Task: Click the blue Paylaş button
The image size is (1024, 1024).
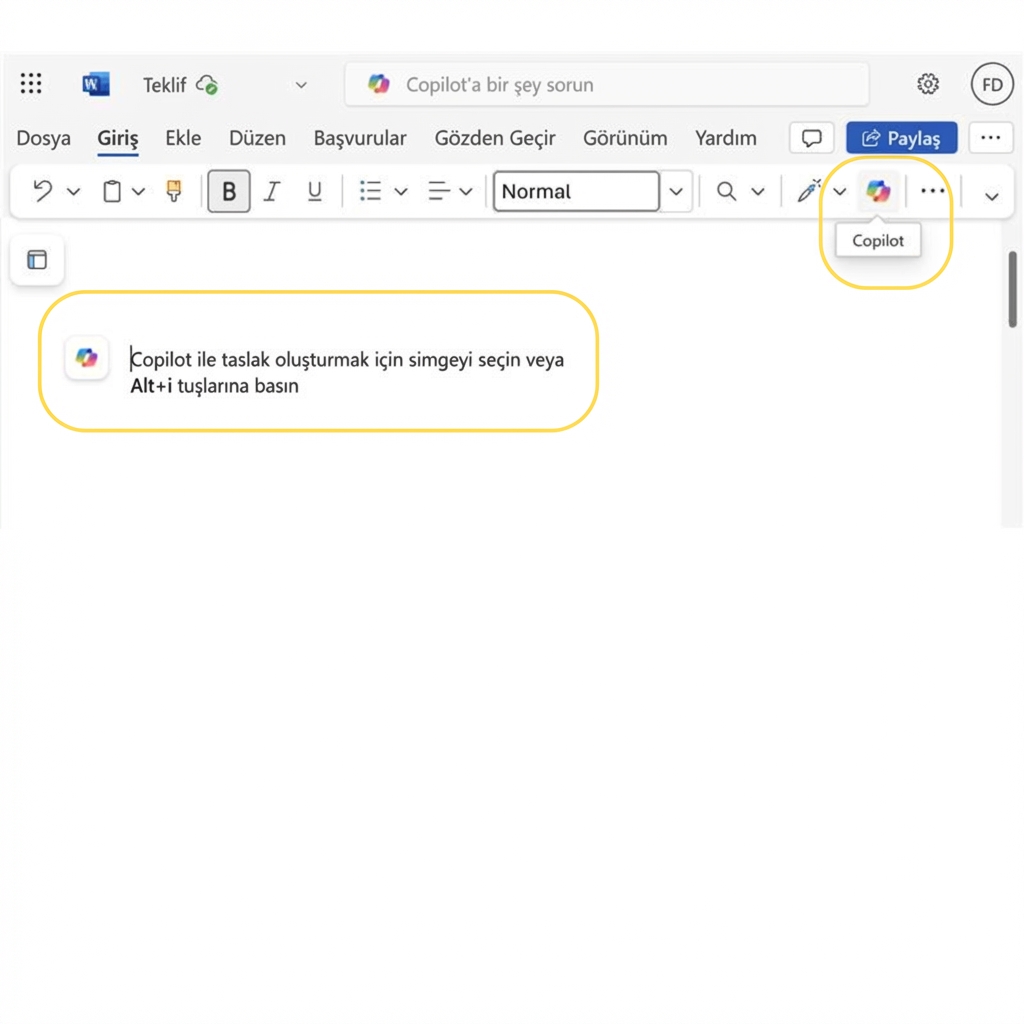Action: coord(901,138)
